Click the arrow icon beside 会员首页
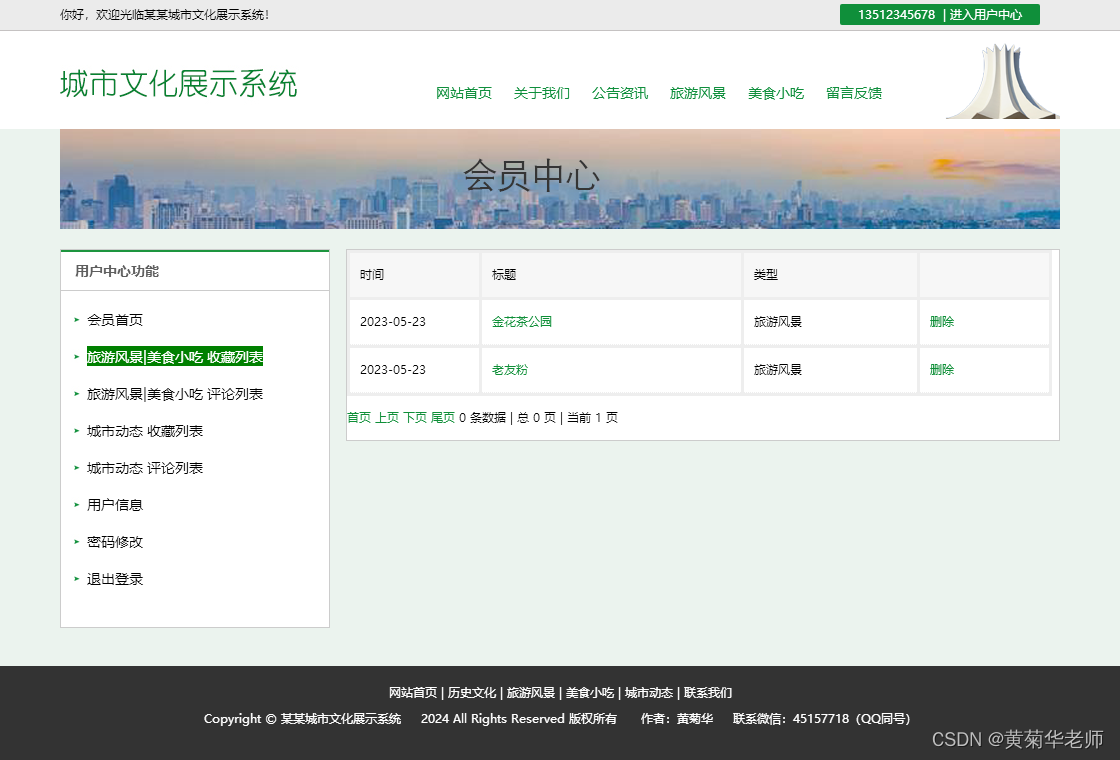 point(76,320)
